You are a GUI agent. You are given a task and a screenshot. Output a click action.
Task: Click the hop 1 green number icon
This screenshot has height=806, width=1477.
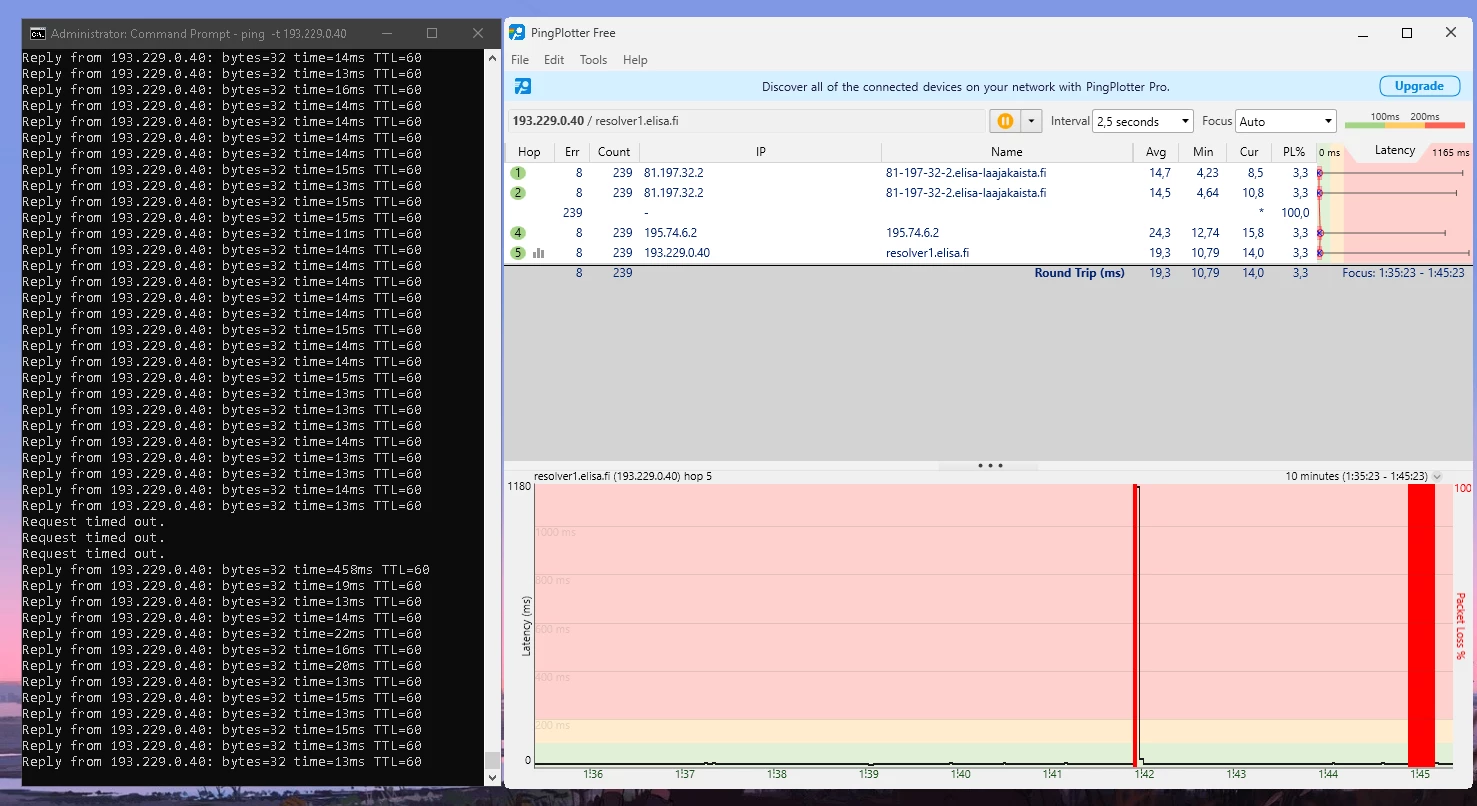[518, 173]
